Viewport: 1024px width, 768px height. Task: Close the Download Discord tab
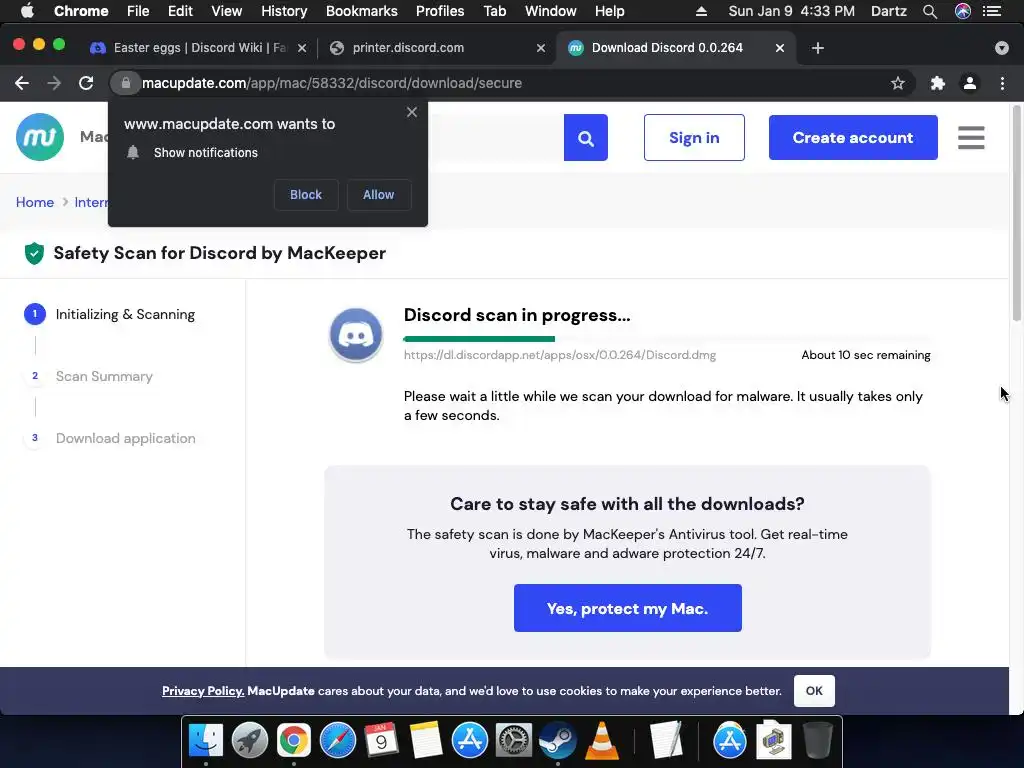pos(780,48)
